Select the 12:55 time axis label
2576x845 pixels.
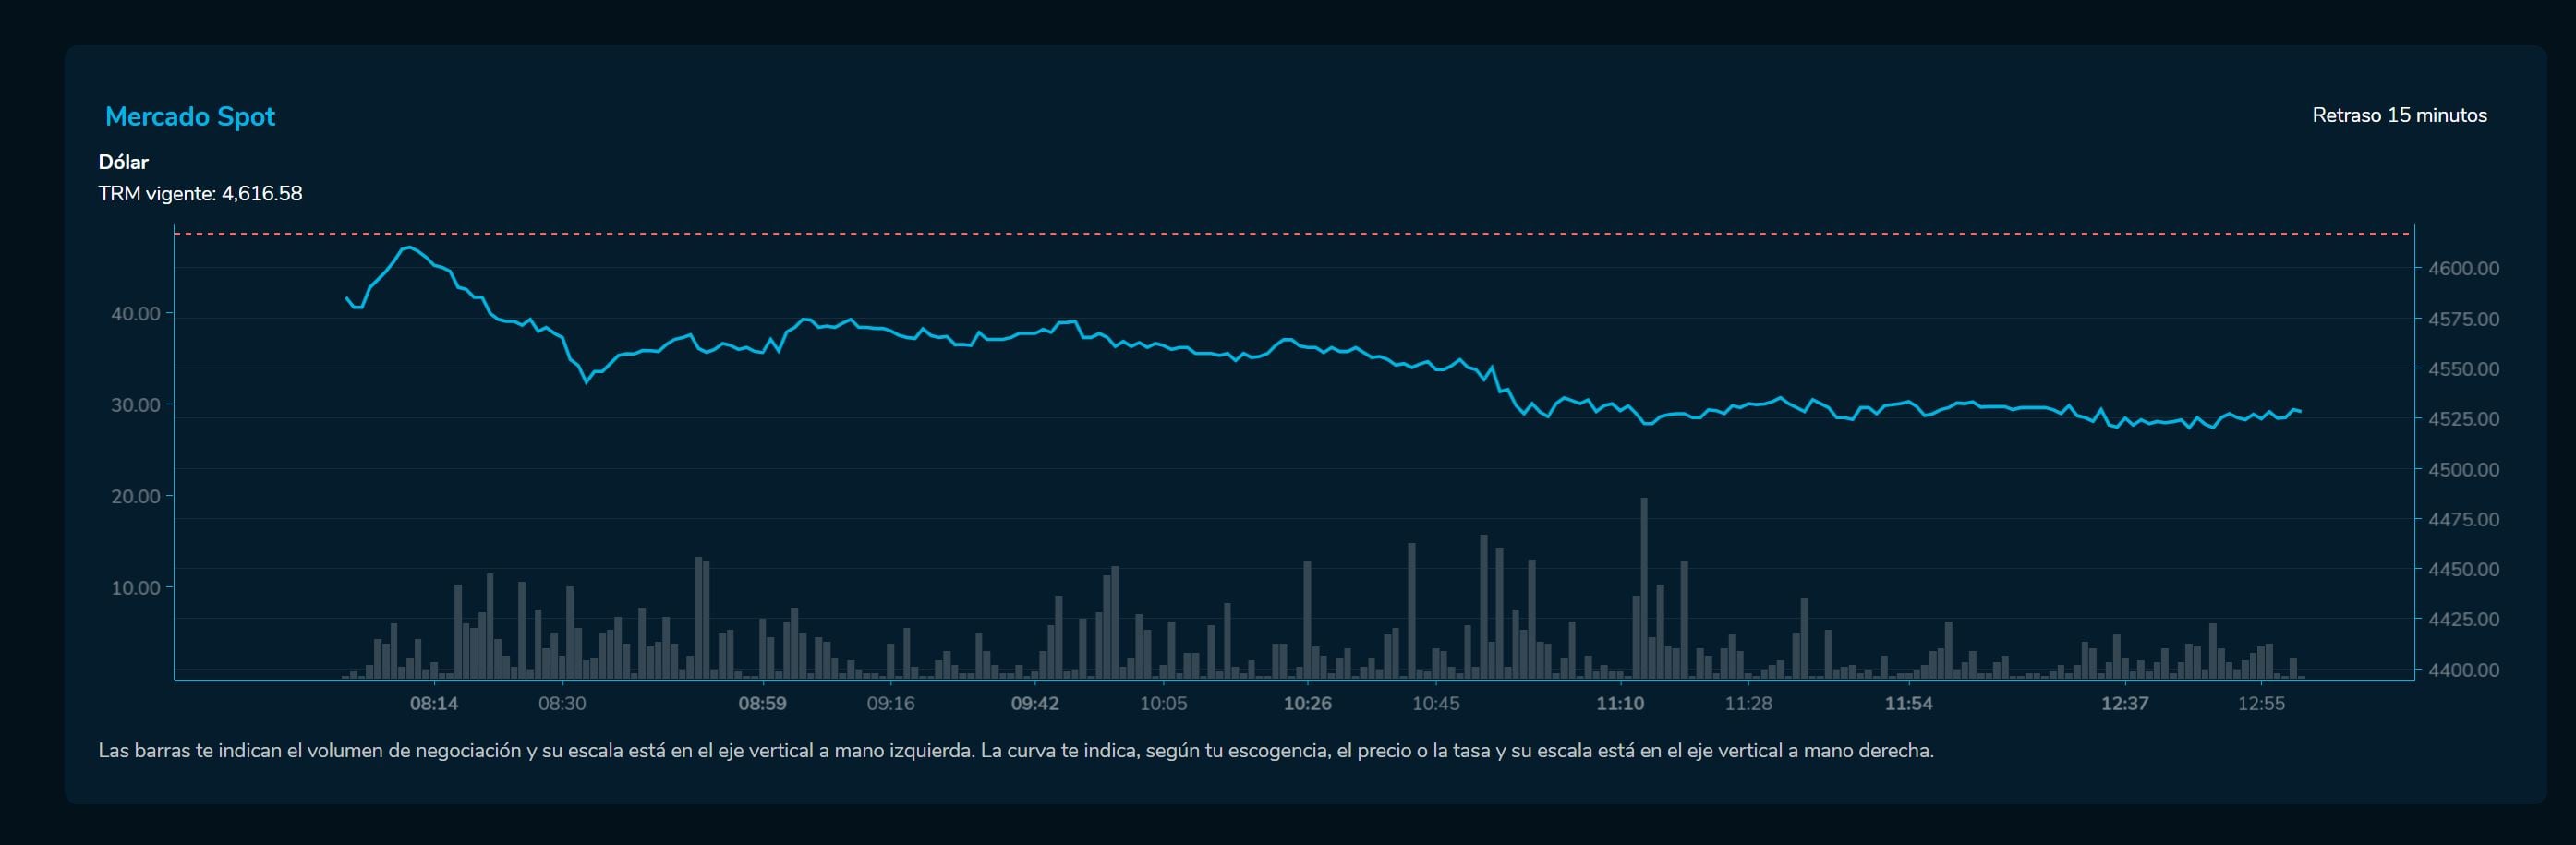2260,703
